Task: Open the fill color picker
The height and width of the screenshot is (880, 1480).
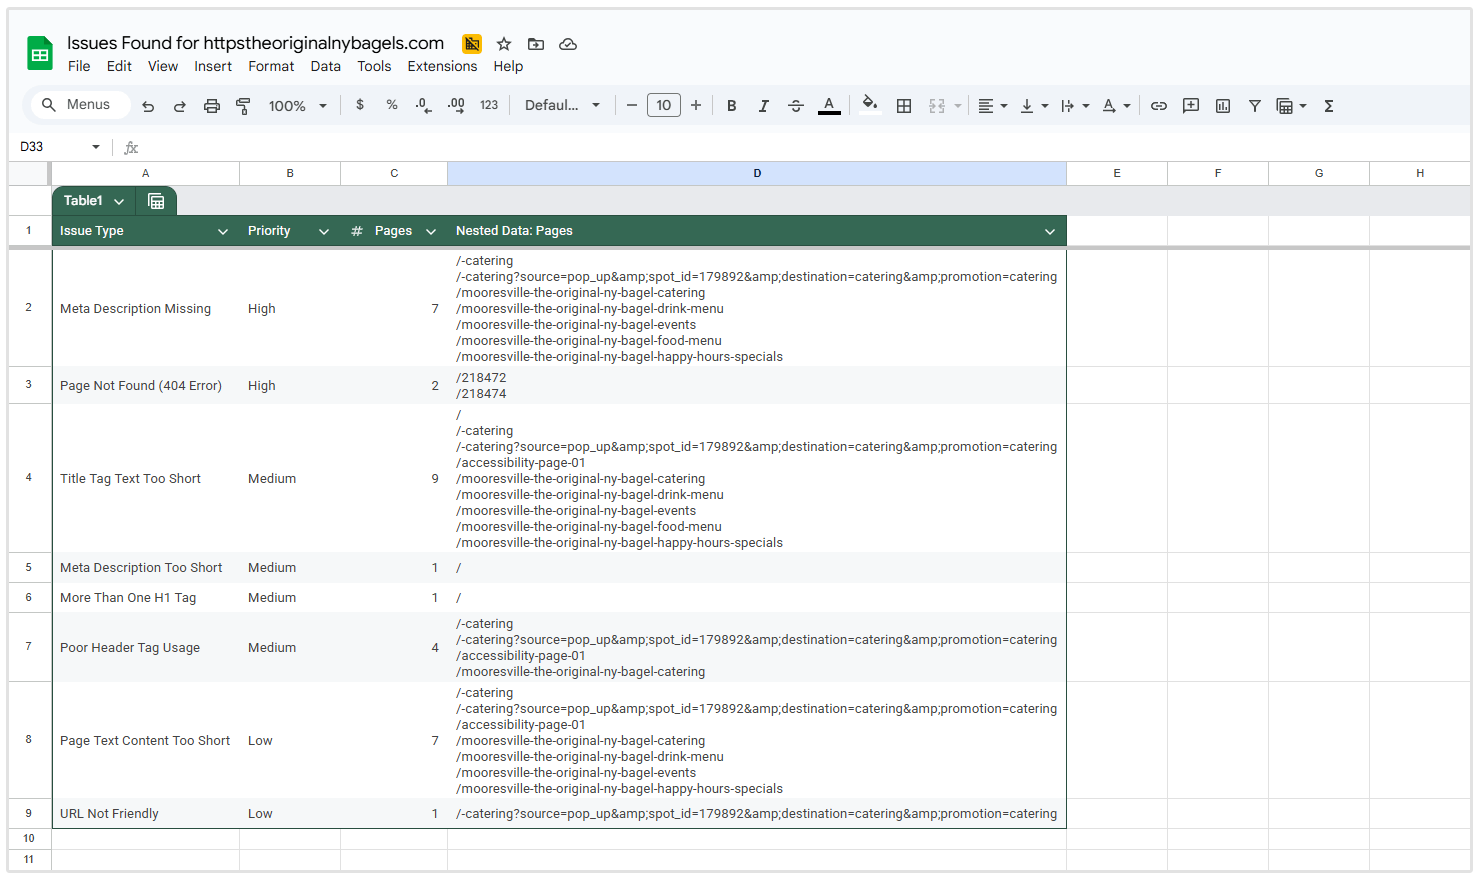Action: click(x=868, y=105)
